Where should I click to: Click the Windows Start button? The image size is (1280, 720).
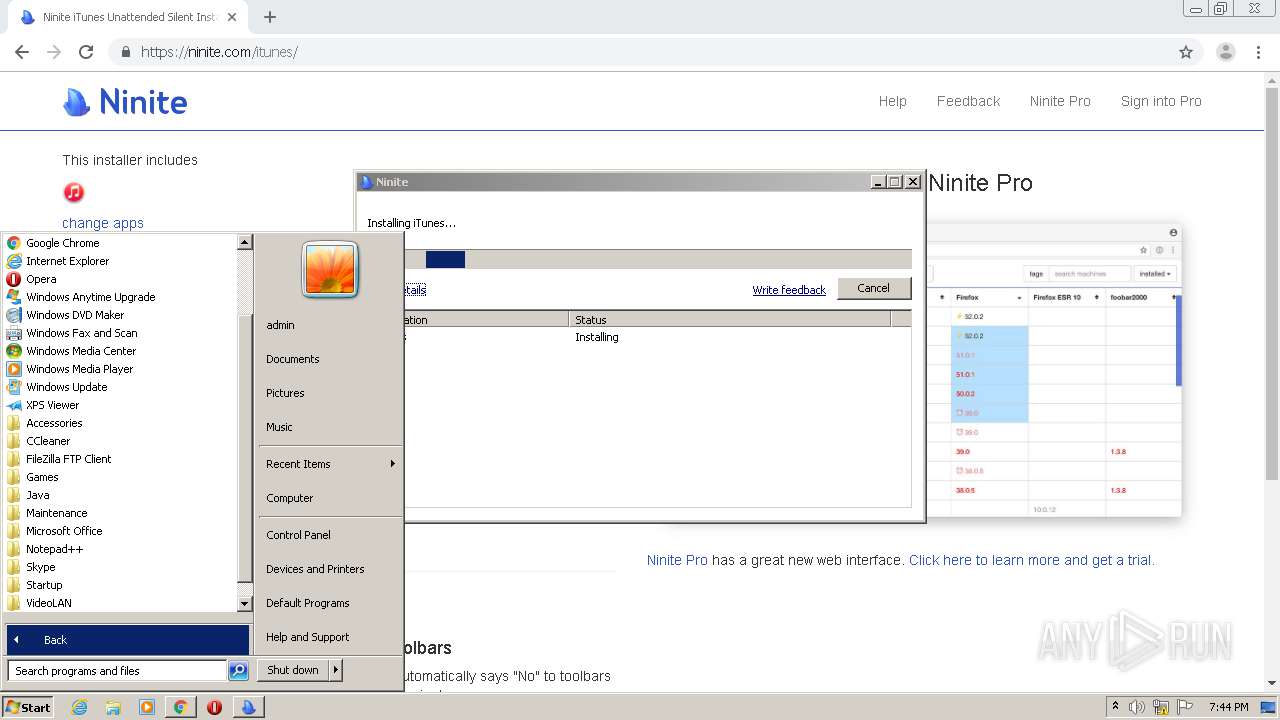28,707
